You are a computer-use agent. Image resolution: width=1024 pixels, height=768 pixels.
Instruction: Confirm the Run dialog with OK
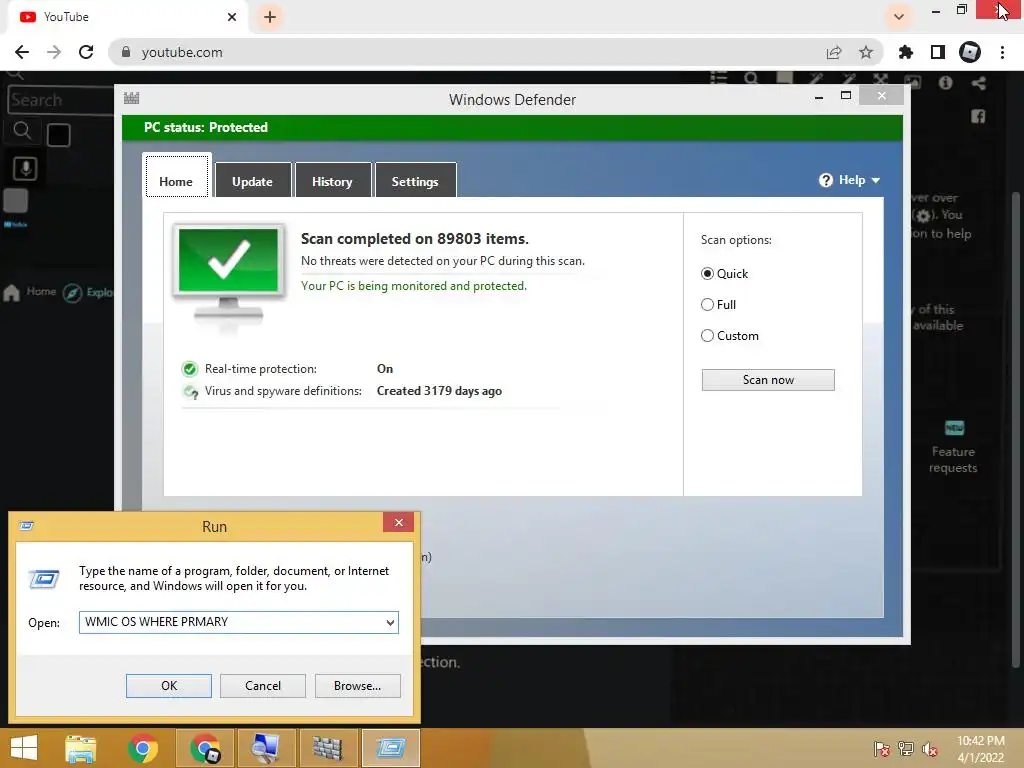(168, 686)
